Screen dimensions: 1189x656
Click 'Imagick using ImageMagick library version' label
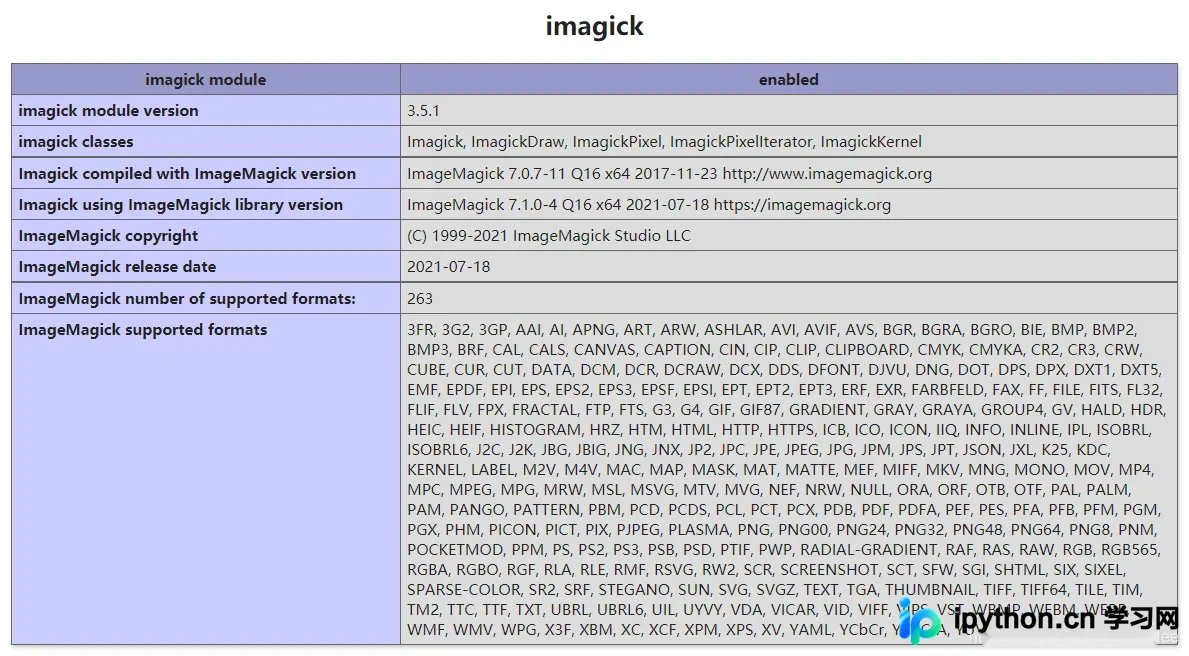(x=180, y=205)
